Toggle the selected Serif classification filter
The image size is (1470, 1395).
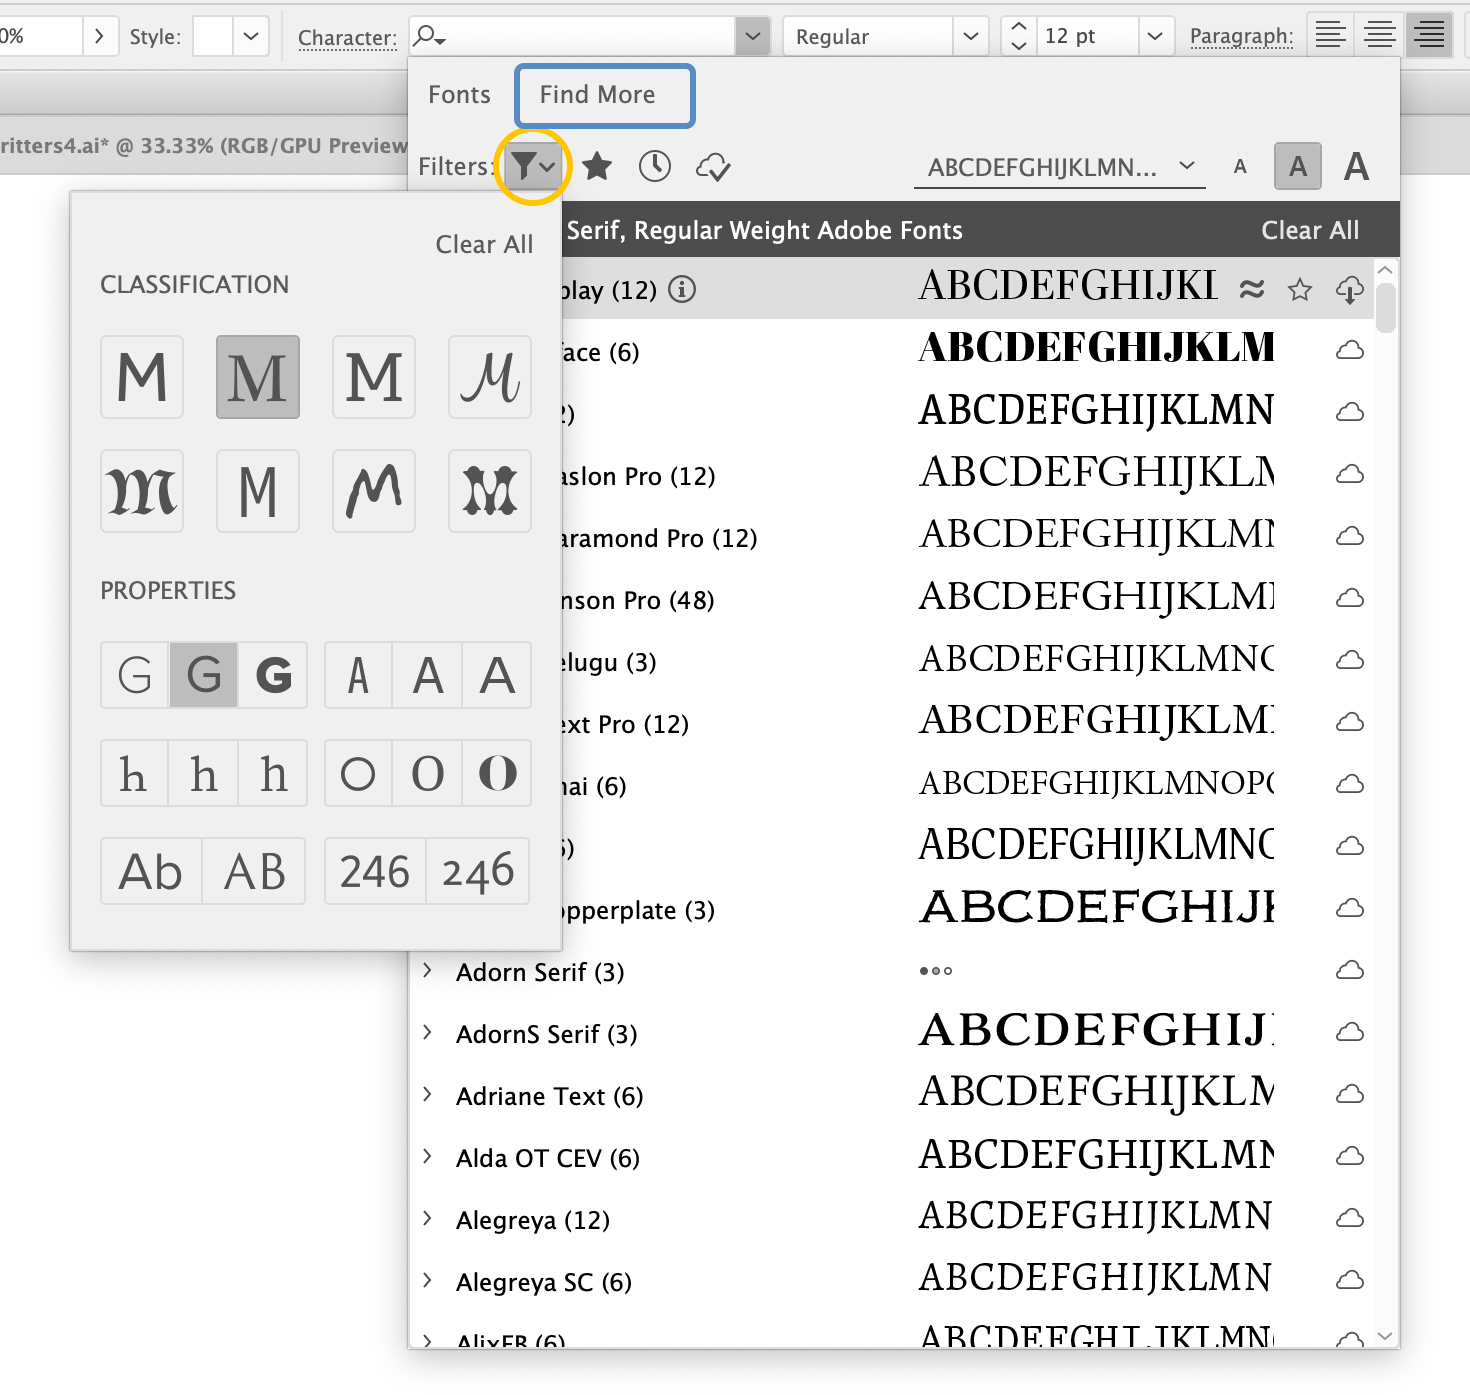[x=258, y=377]
